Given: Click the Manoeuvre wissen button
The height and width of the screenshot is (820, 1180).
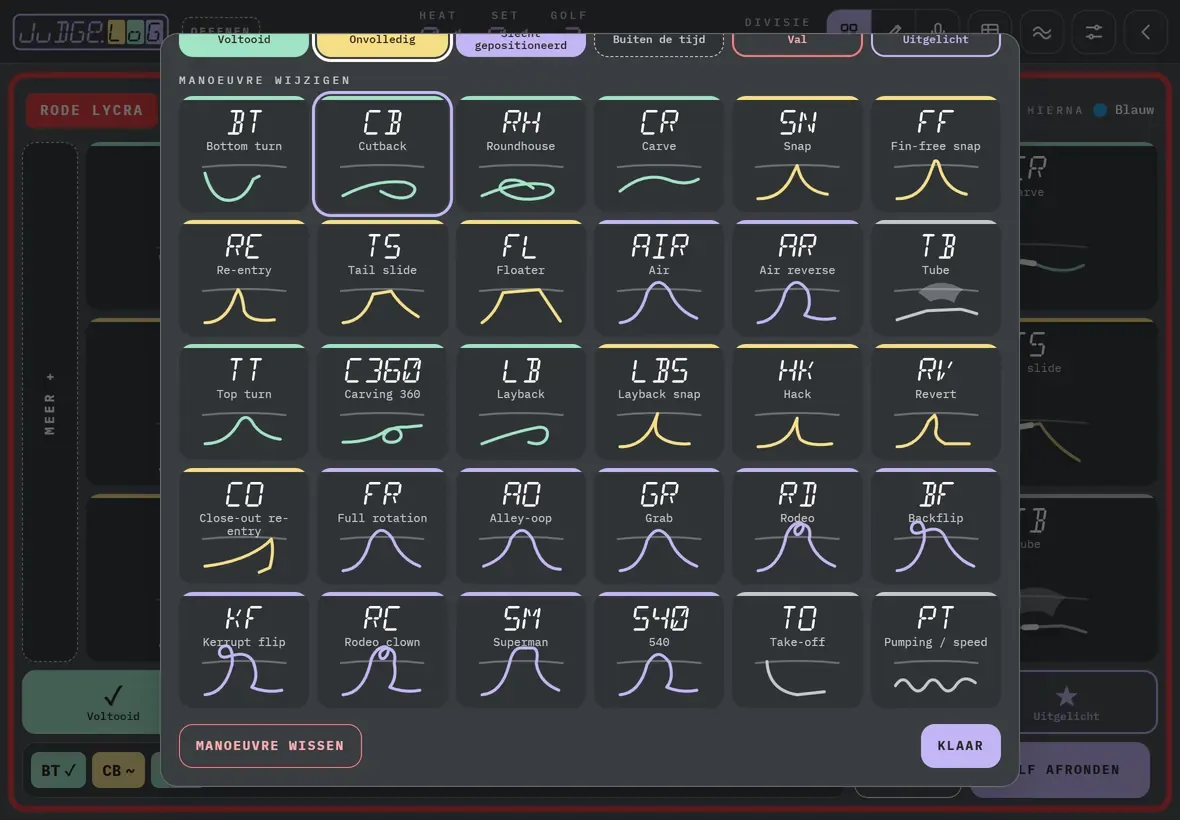Looking at the screenshot, I should 270,746.
